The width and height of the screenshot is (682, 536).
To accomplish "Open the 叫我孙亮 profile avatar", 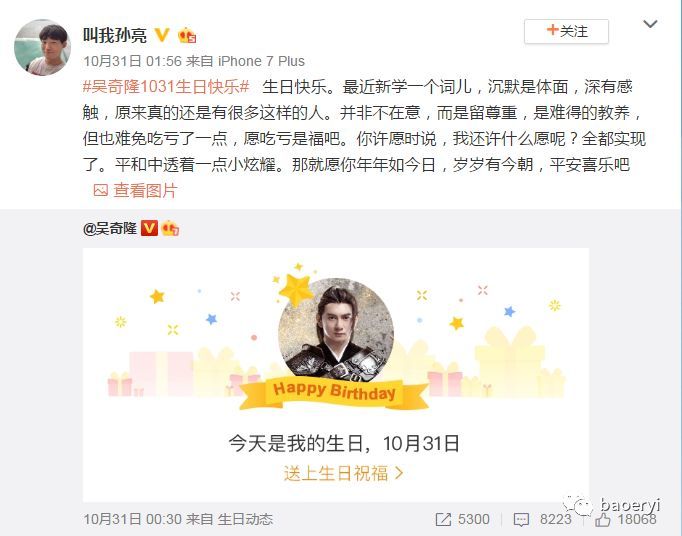I will tap(42, 47).
